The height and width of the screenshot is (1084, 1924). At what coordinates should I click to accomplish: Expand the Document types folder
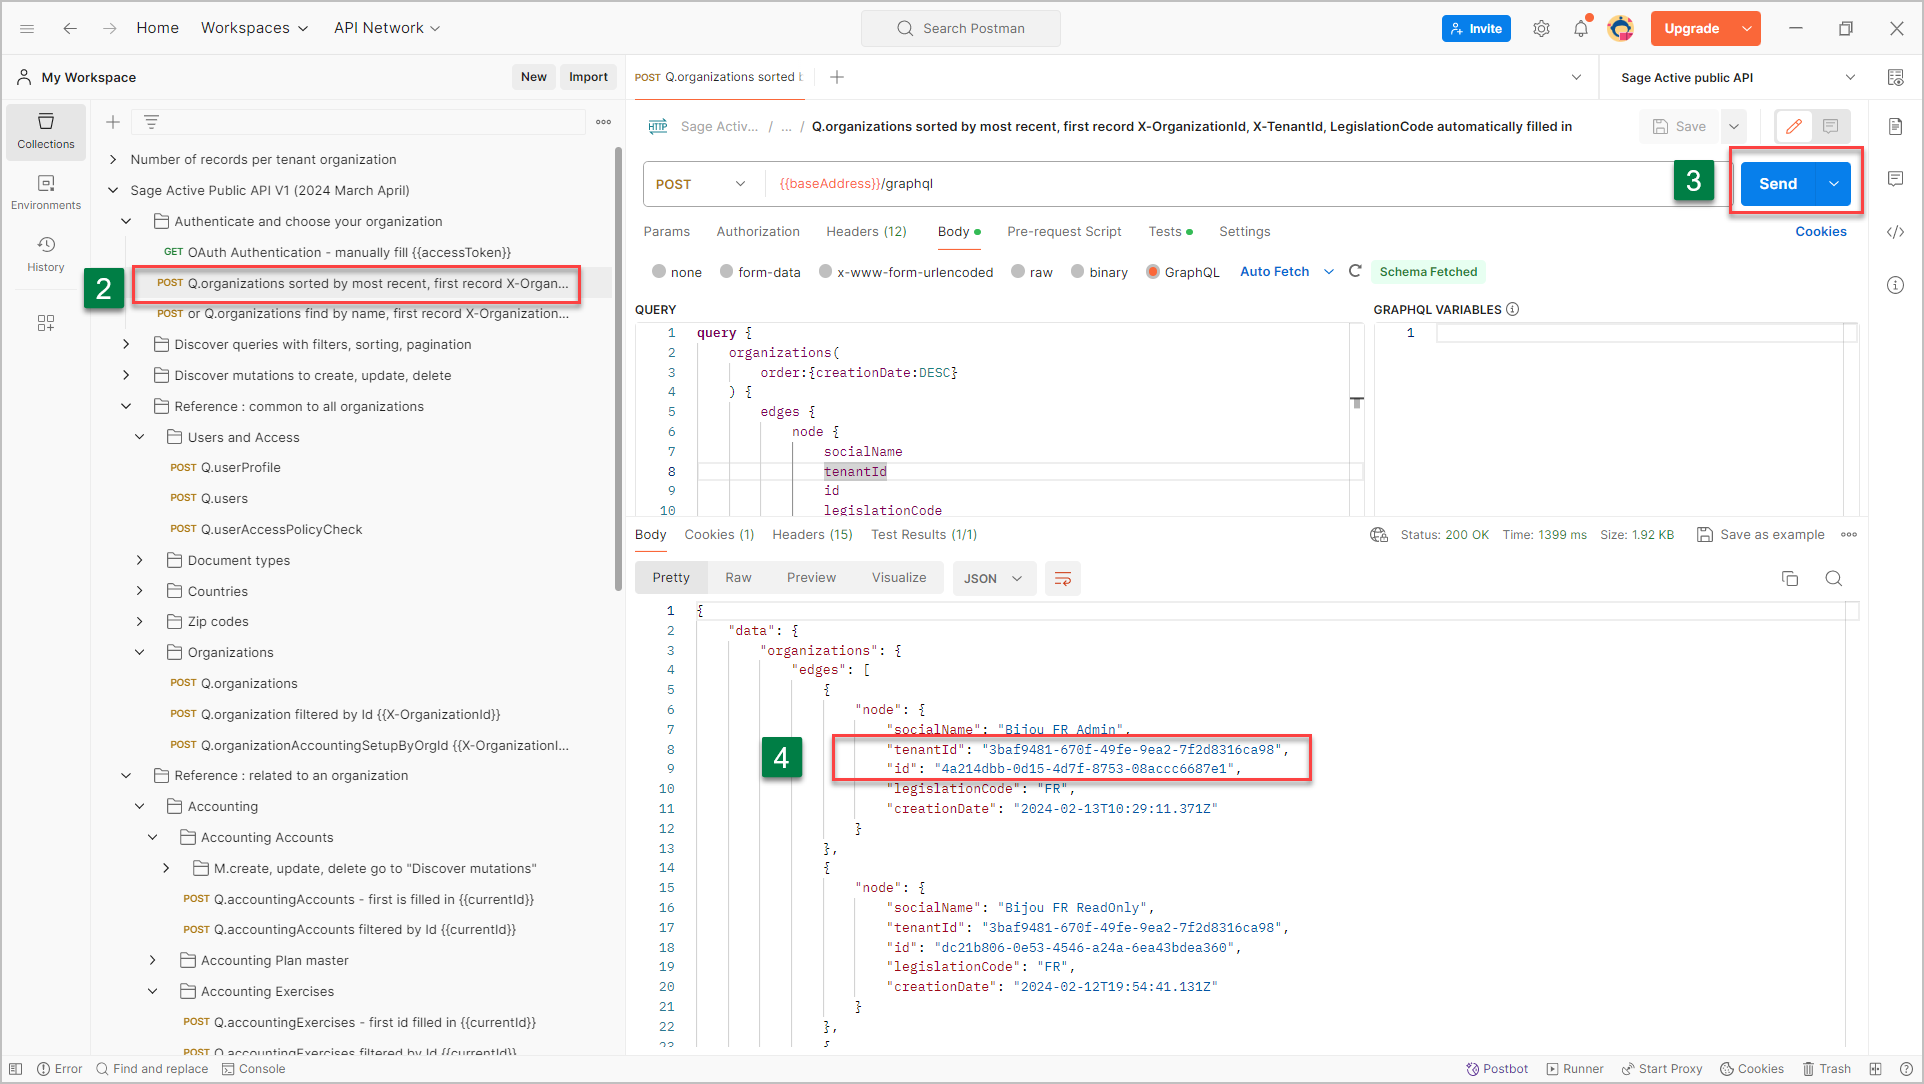coord(139,560)
